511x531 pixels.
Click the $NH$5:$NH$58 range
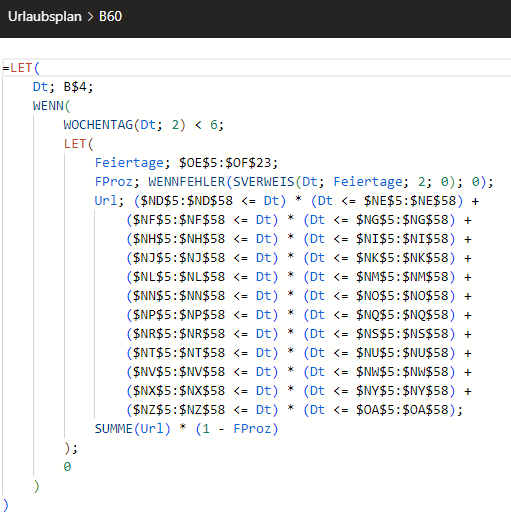[179, 239]
